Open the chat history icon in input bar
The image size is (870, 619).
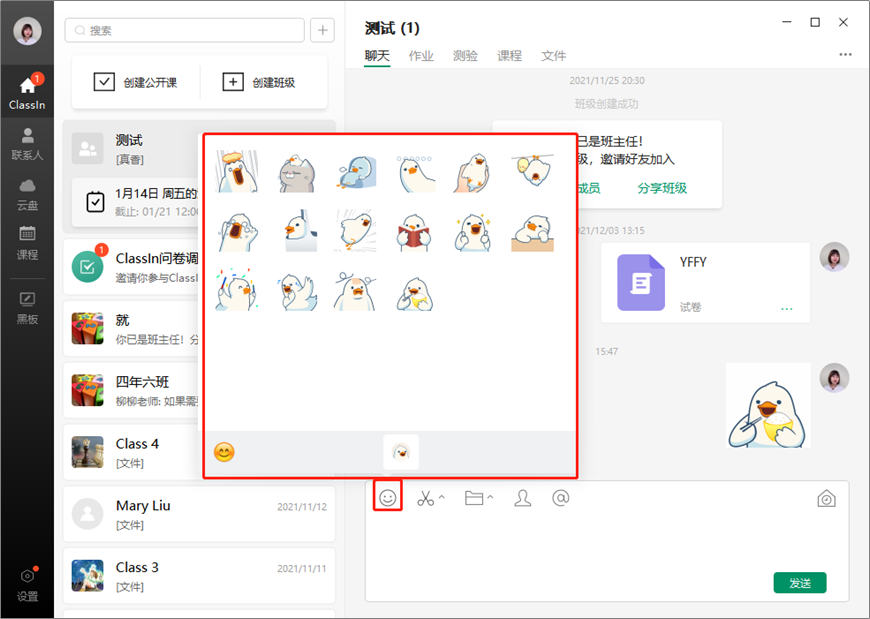coord(826,499)
